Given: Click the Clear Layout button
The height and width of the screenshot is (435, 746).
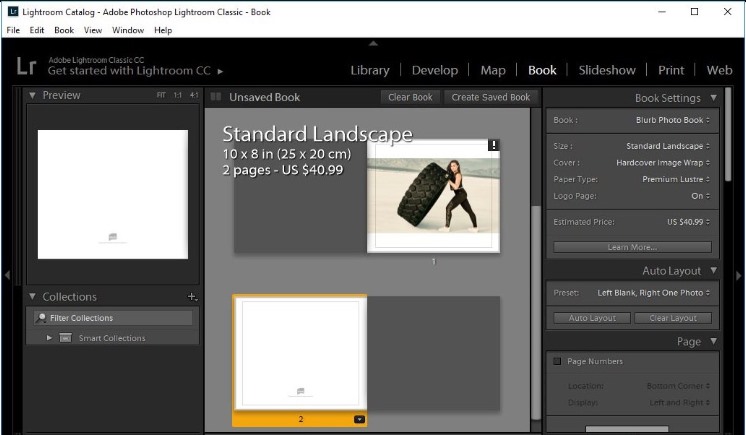Looking at the screenshot, I should (x=673, y=318).
